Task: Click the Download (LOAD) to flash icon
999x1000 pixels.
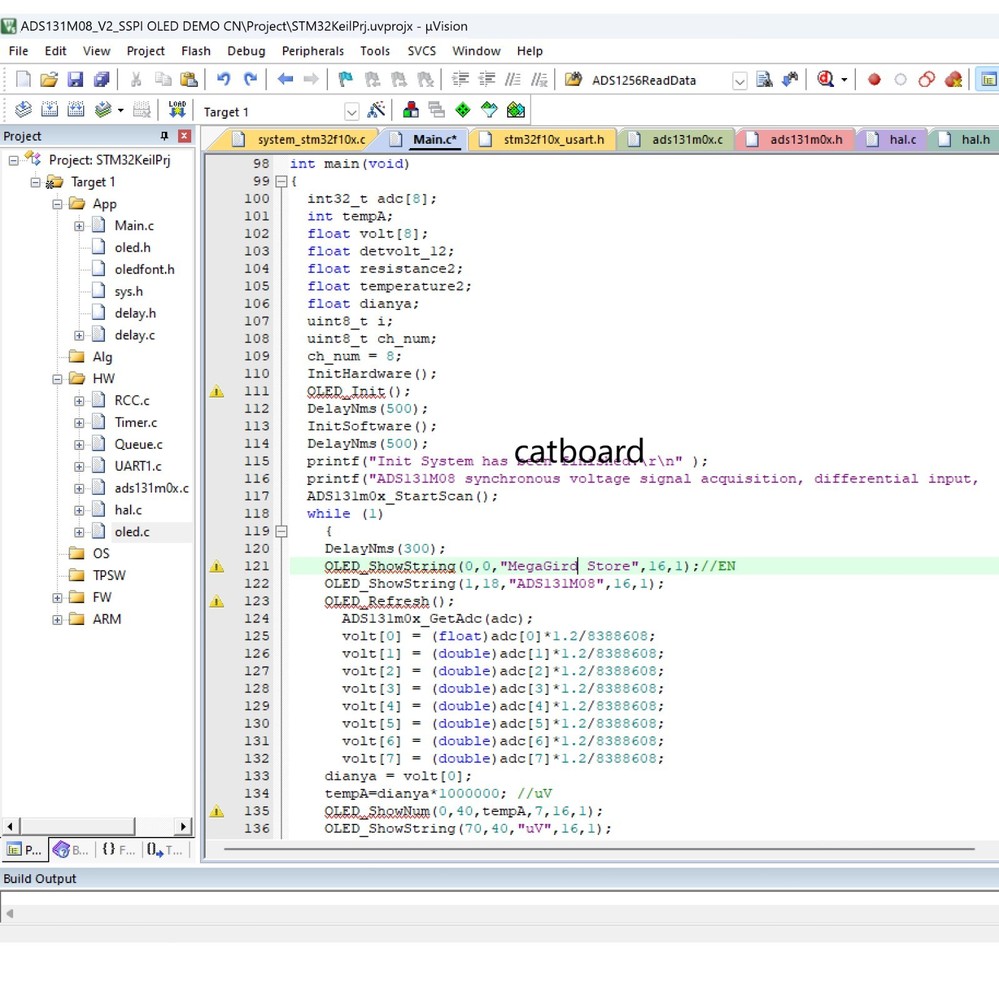Action: tap(177, 110)
